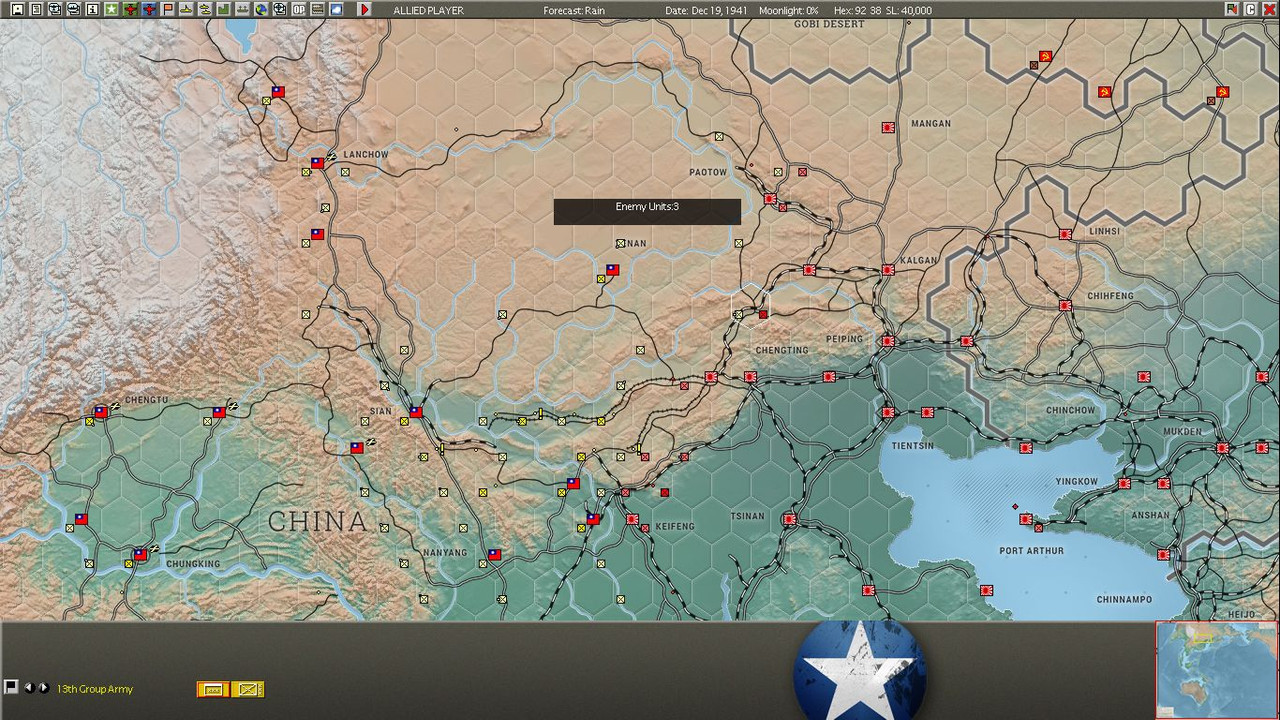Click the green star toolbar icon
Image resolution: width=1280 pixels, height=720 pixels.
(111, 9)
